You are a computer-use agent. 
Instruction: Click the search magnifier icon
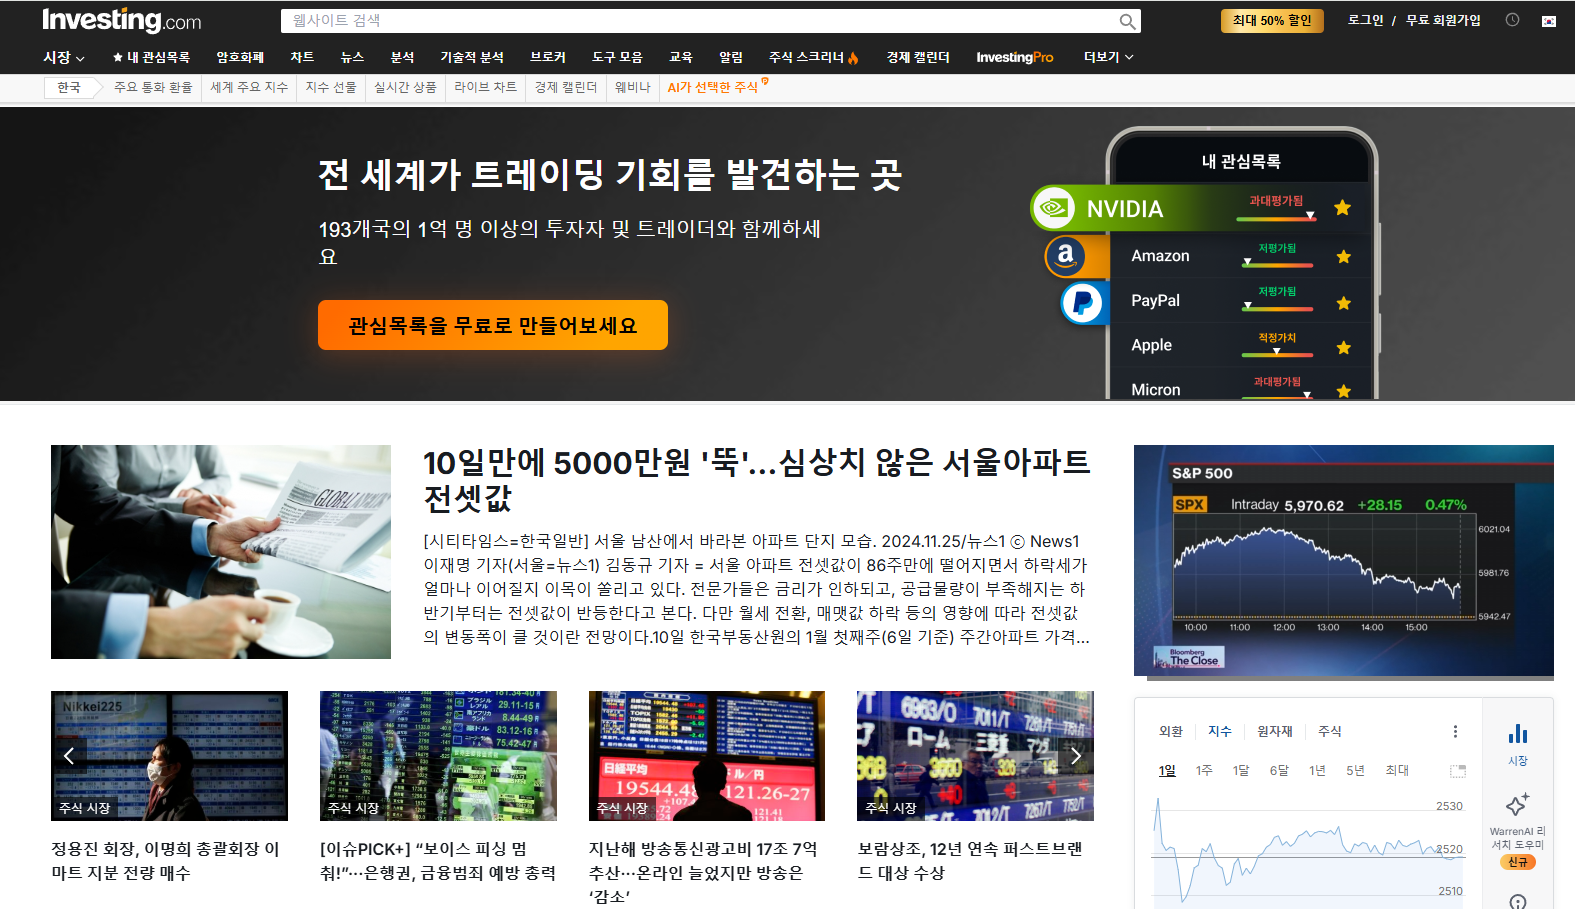click(x=1127, y=21)
